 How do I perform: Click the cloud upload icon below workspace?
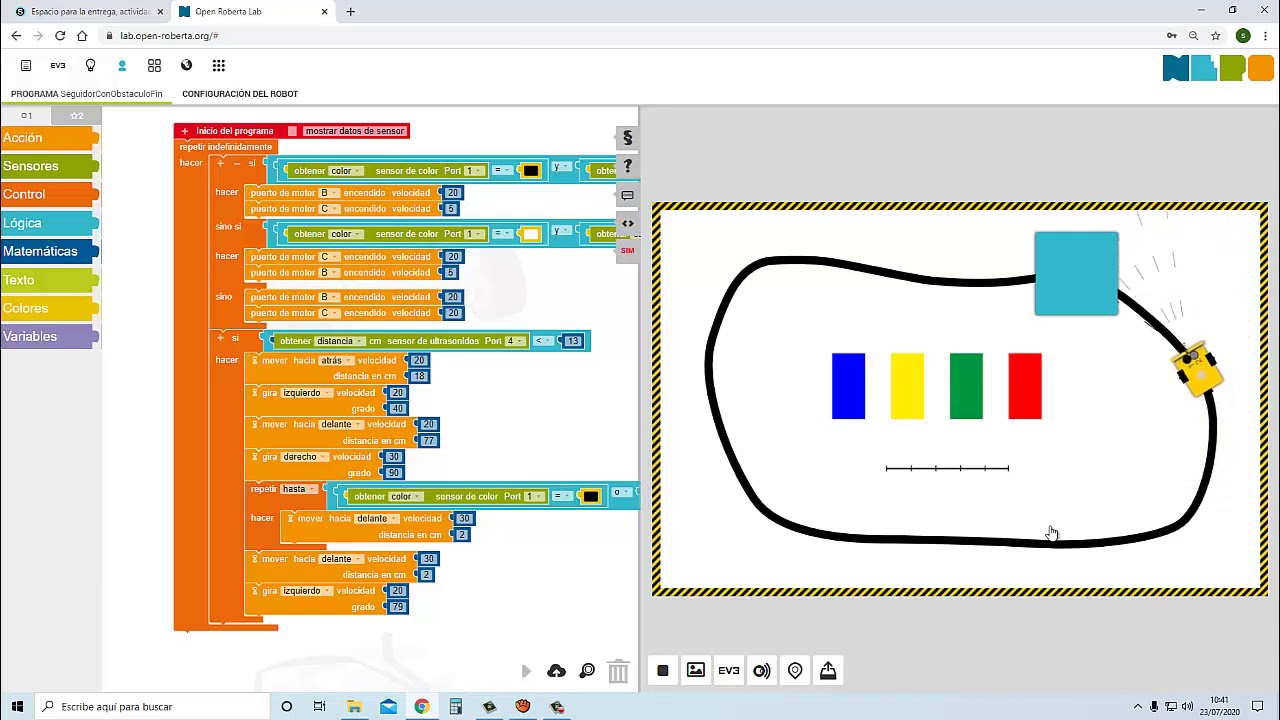coord(556,671)
